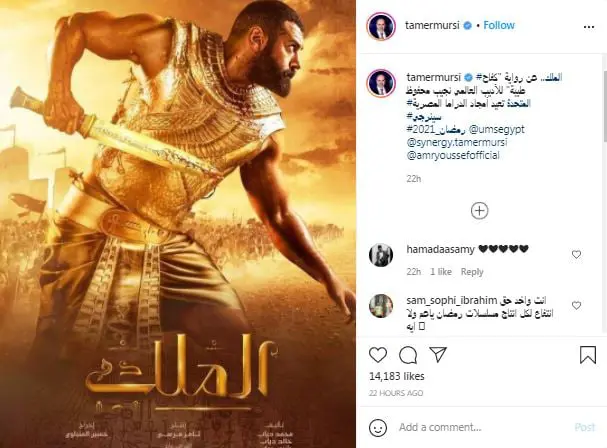Like sam_sophi_ibrahim's comment heart
The image size is (607, 448).
pyautogui.click(x=576, y=306)
